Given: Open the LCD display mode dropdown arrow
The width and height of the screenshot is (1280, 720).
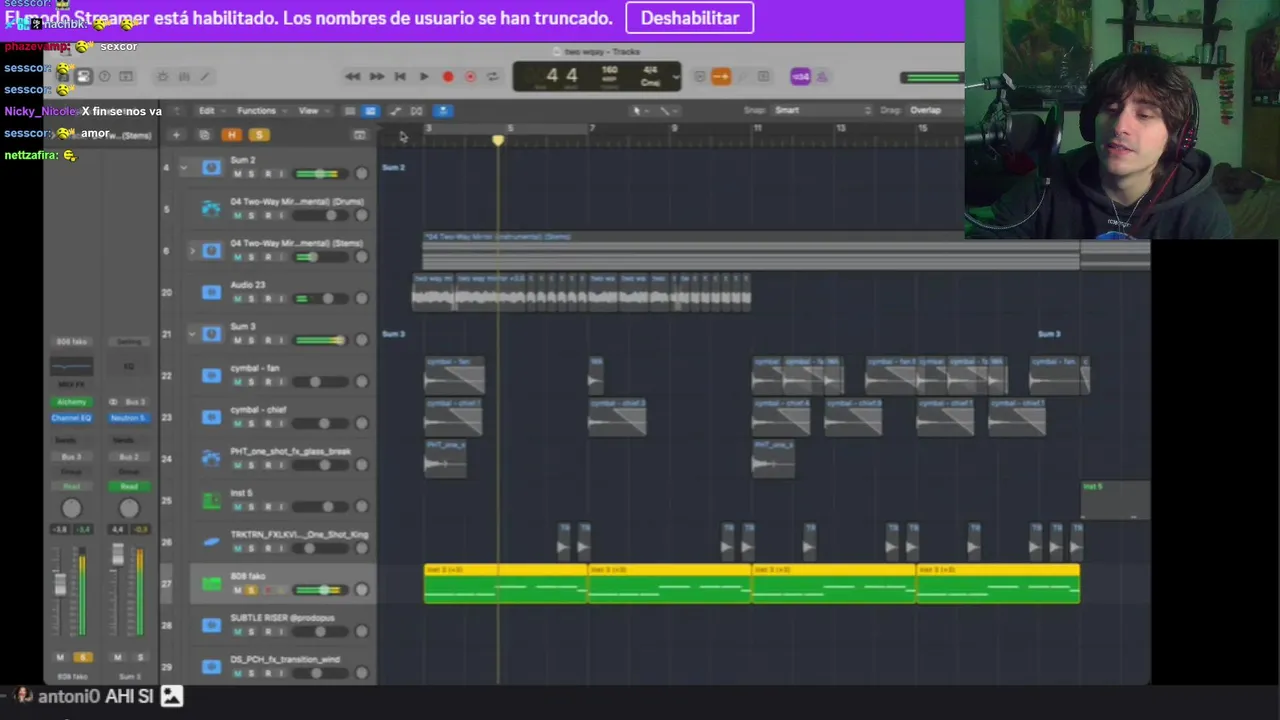Looking at the screenshot, I should coord(677,76).
